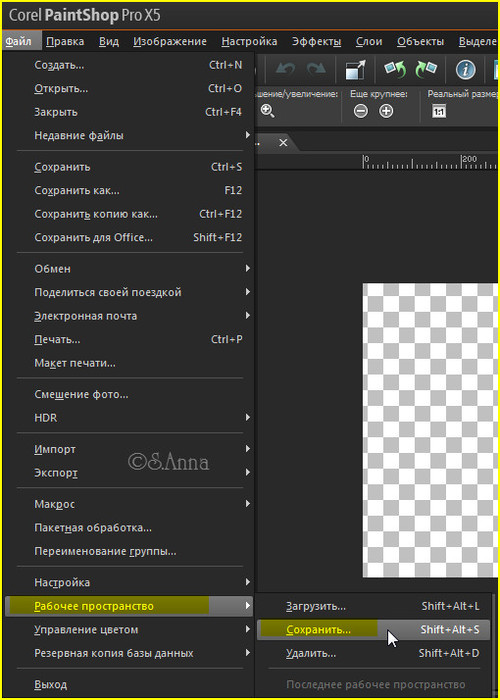The width and height of the screenshot is (500, 700).
Task: Click the transparent checkerboard canvas
Action: click(430, 430)
